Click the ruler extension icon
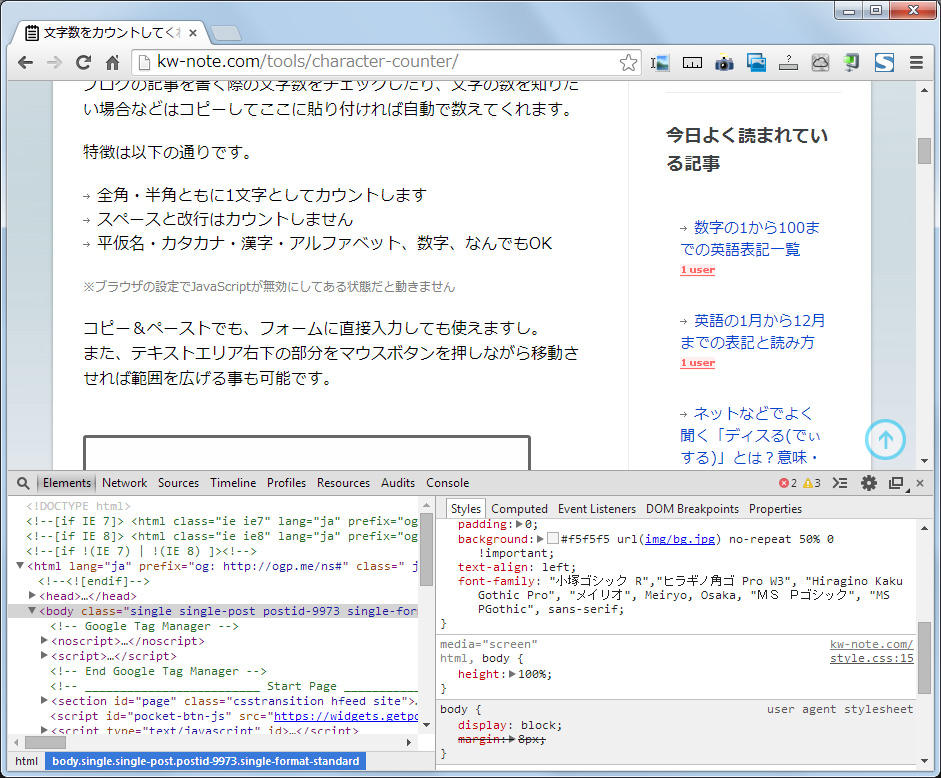The image size is (941, 778). pos(692,62)
